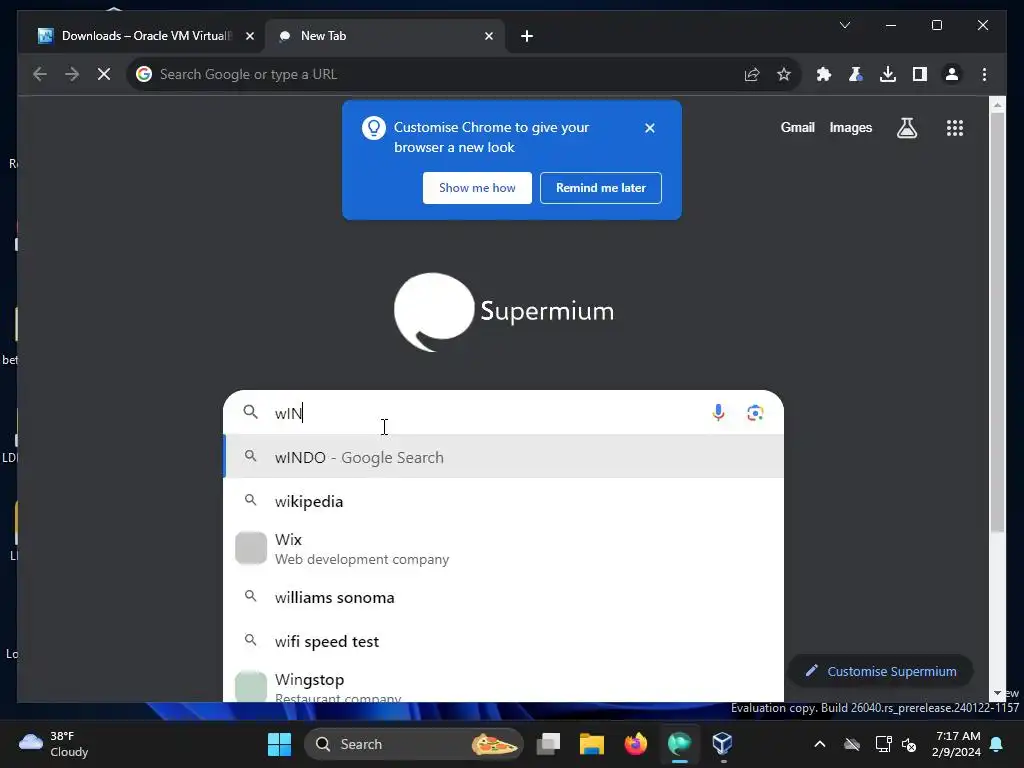Click the page vertical scrollbar thumb
The height and width of the screenshot is (768, 1024).
pos(997,323)
